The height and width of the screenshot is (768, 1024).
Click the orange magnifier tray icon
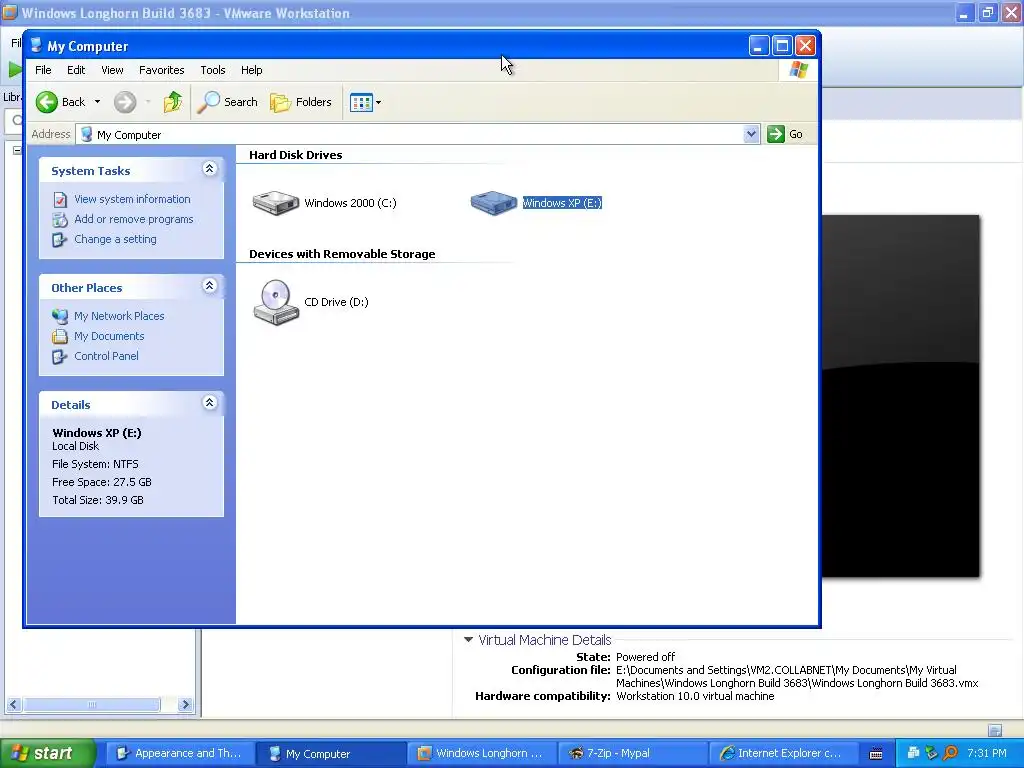(950, 753)
